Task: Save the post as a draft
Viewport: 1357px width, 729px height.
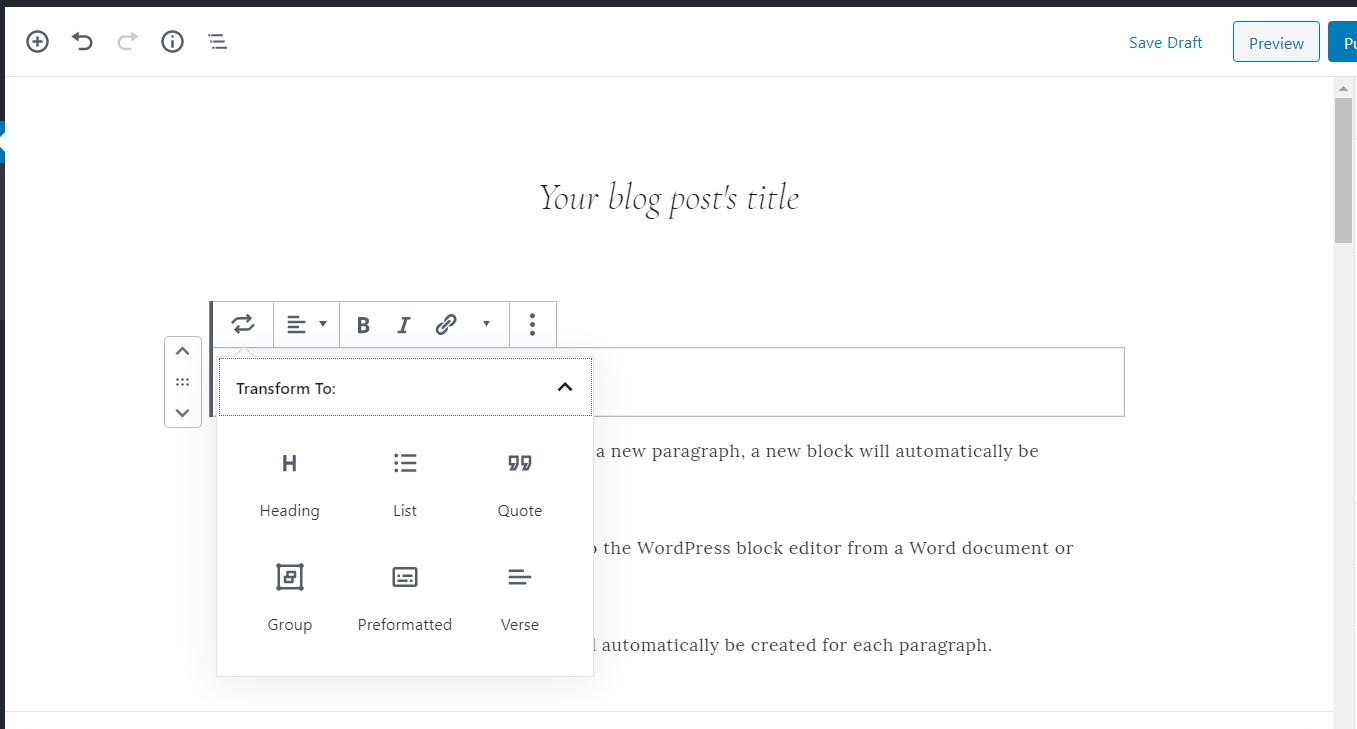Action: coord(1165,42)
